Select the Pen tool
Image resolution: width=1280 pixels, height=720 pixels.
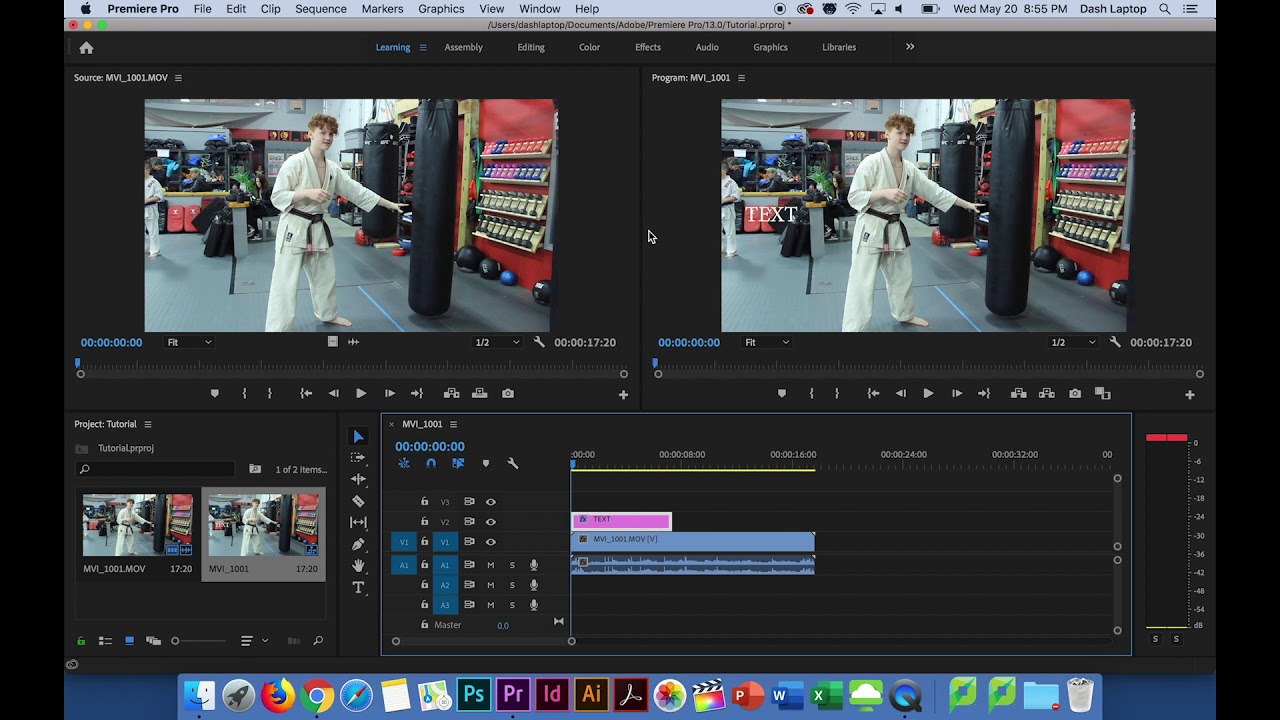358,544
